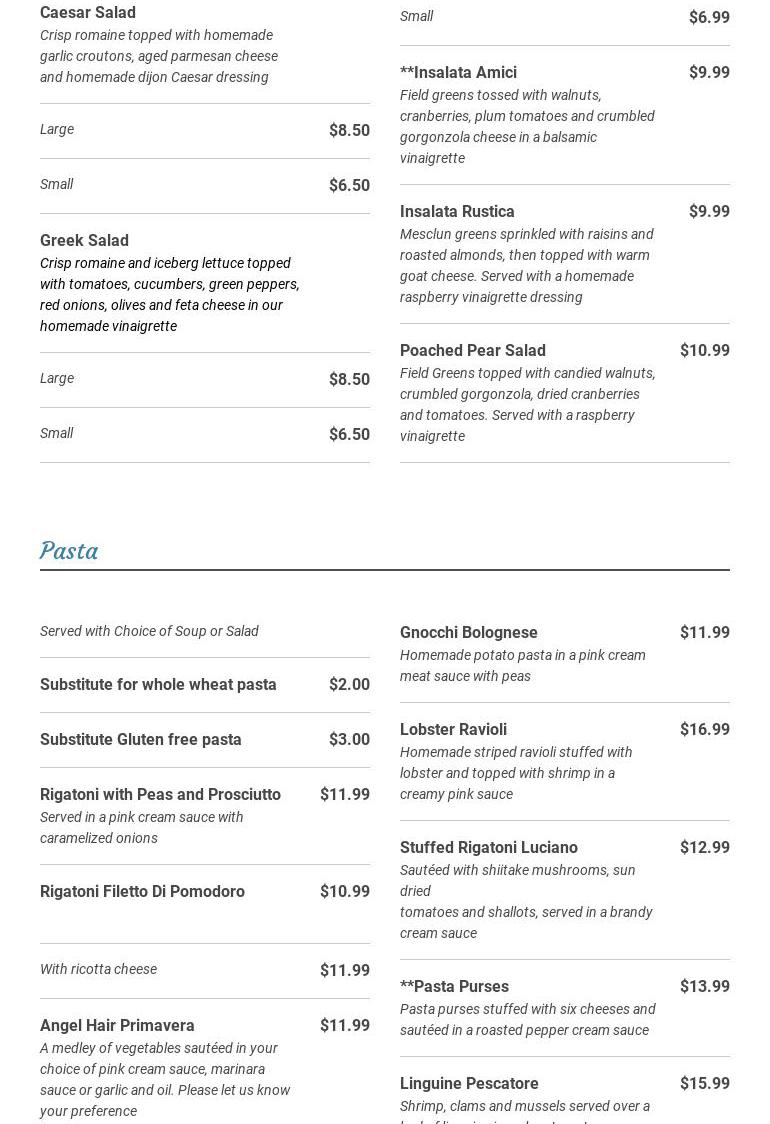Click the Gnocchi Bolognese title
This screenshot has width=770, height=1124.
(469, 633)
